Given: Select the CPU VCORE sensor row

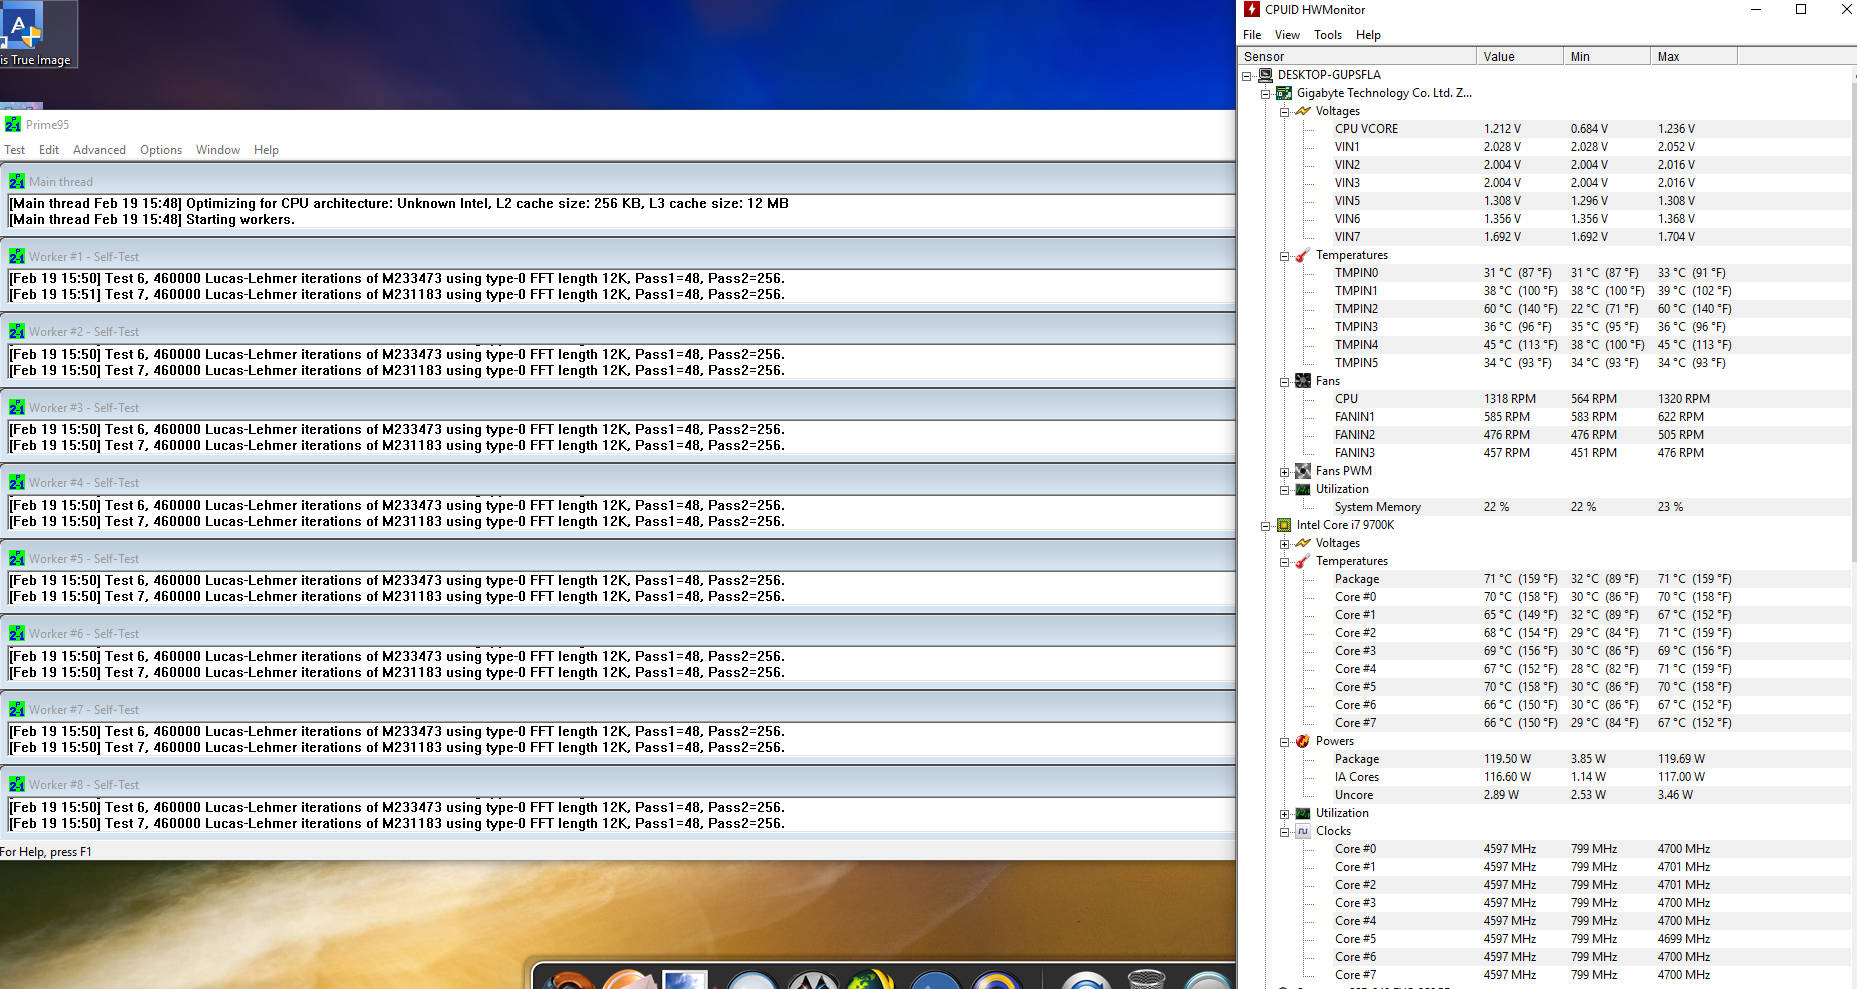Looking at the screenshot, I should (x=1545, y=129).
